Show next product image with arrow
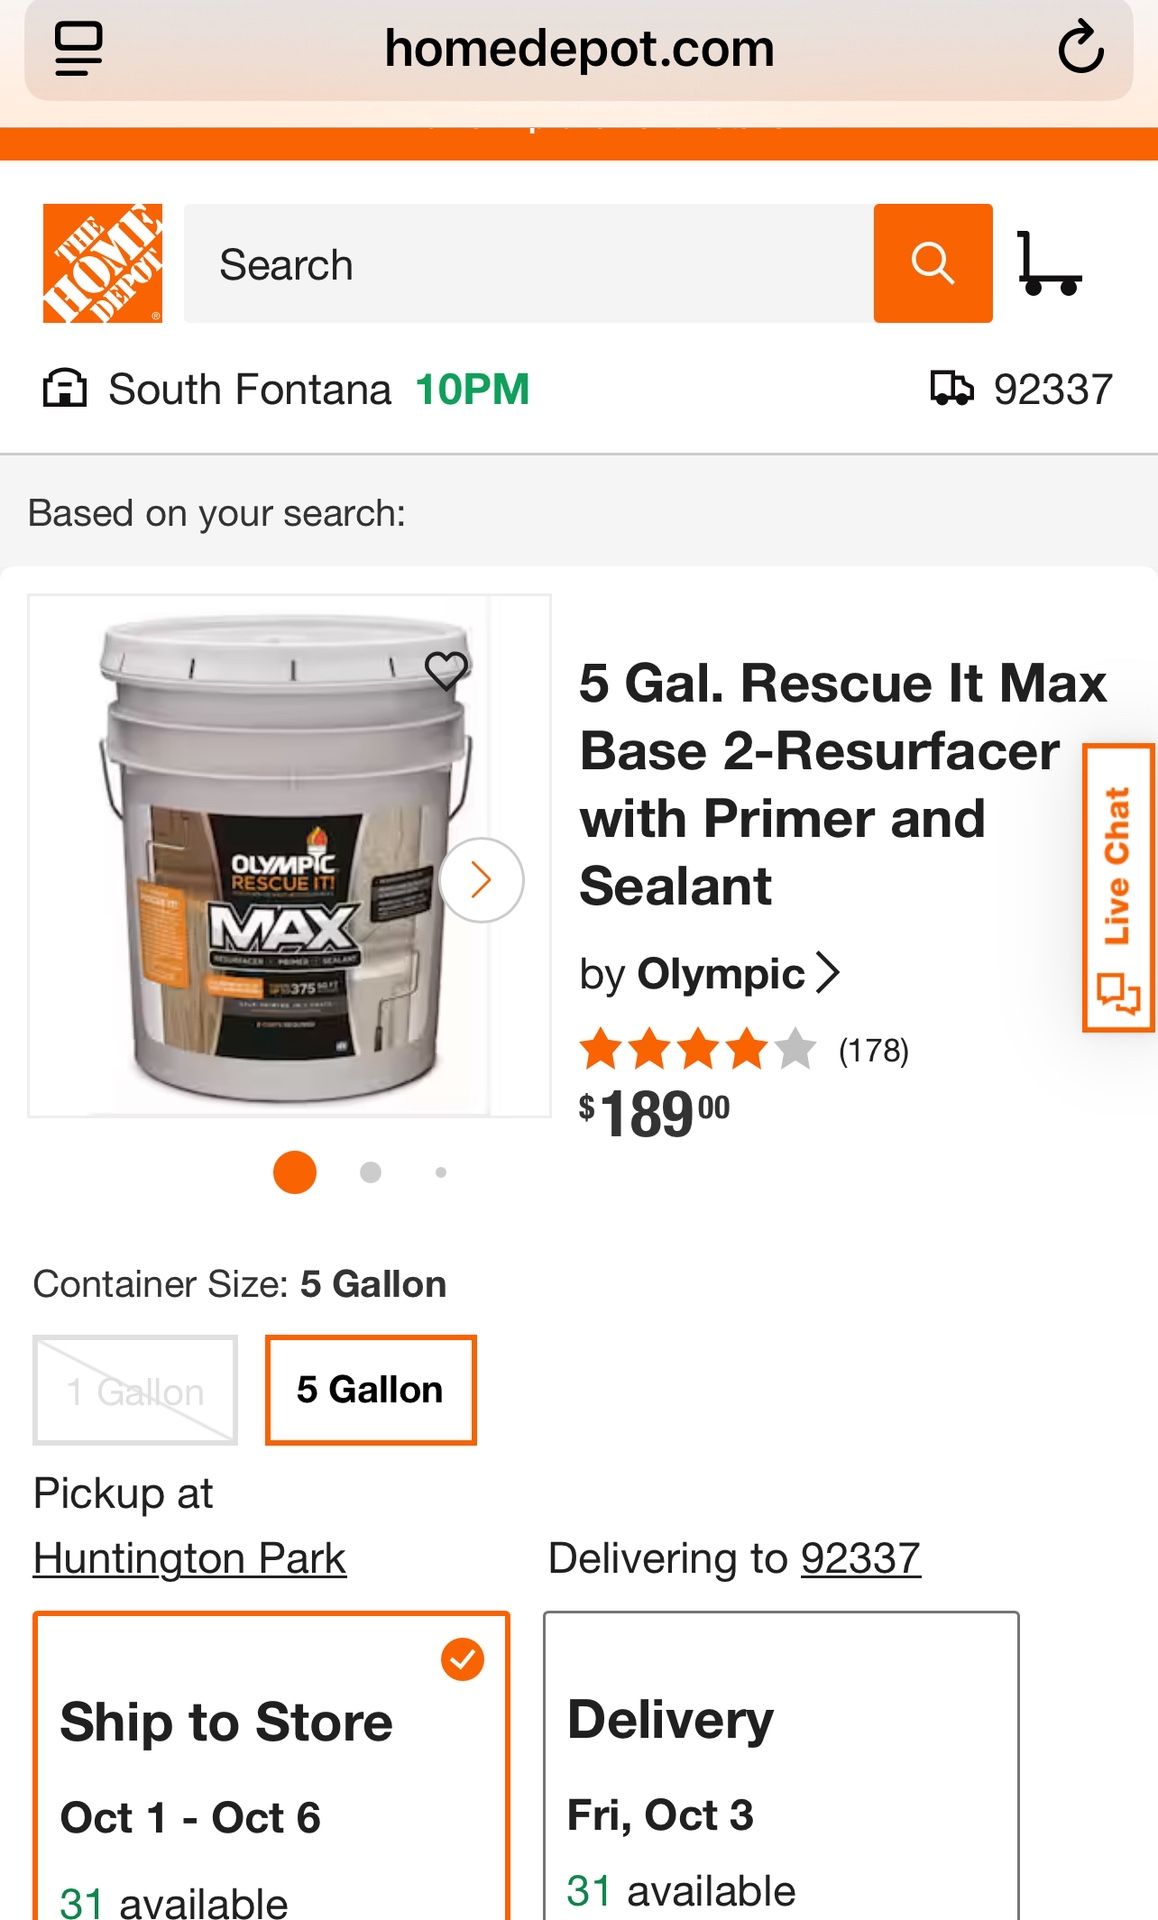1158x1920 pixels. click(481, 880)
